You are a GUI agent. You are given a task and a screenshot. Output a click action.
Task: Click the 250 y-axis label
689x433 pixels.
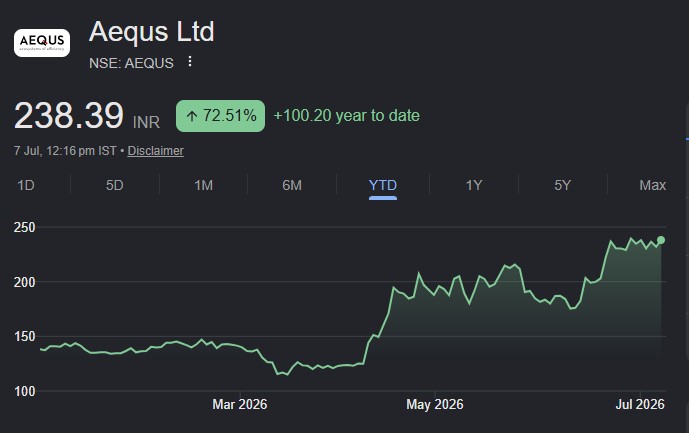point(25,227)
